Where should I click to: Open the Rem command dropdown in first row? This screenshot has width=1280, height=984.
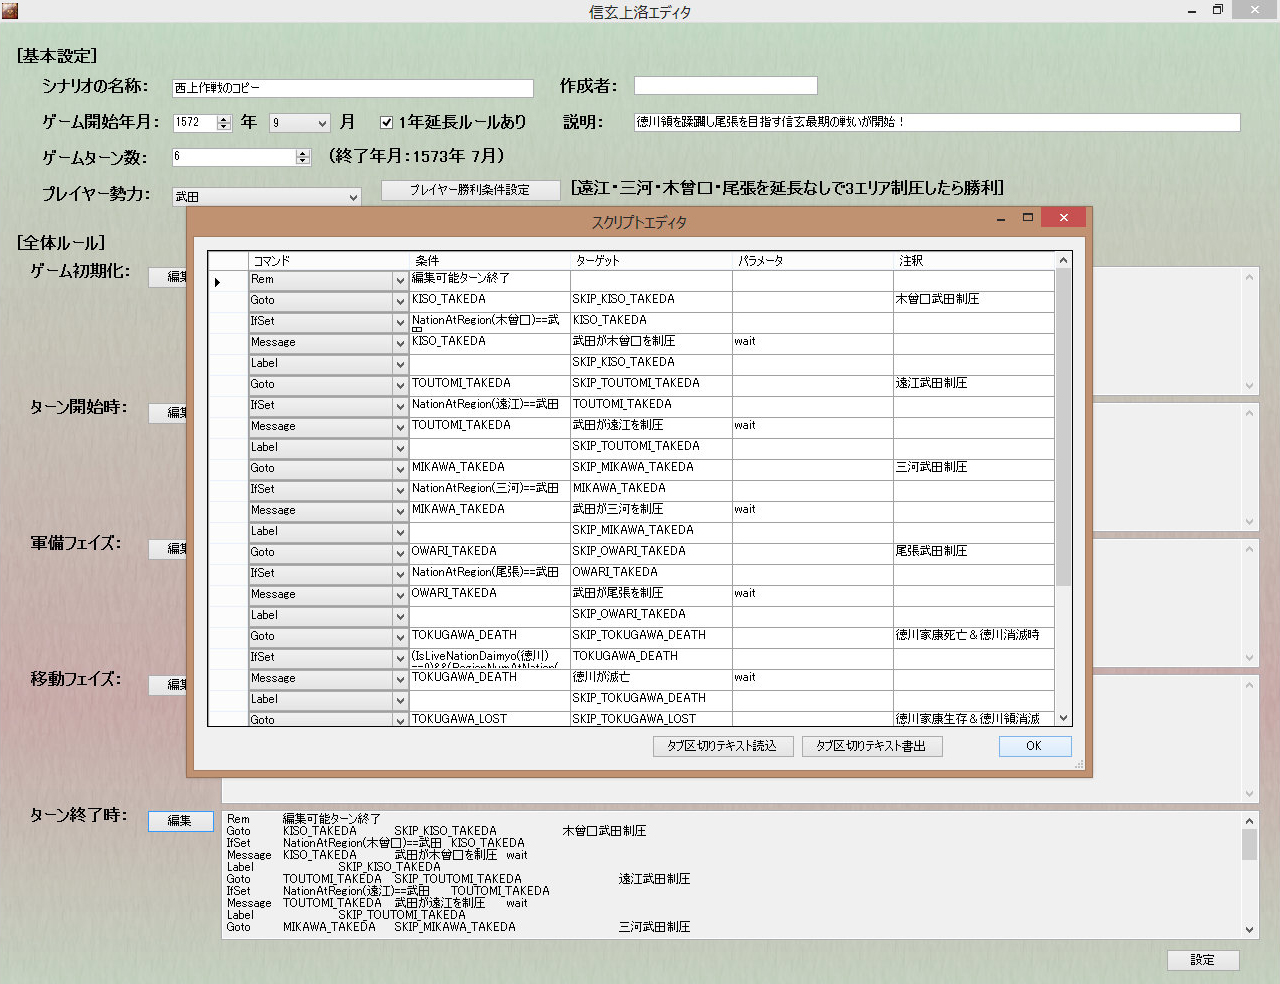(400, 281)
